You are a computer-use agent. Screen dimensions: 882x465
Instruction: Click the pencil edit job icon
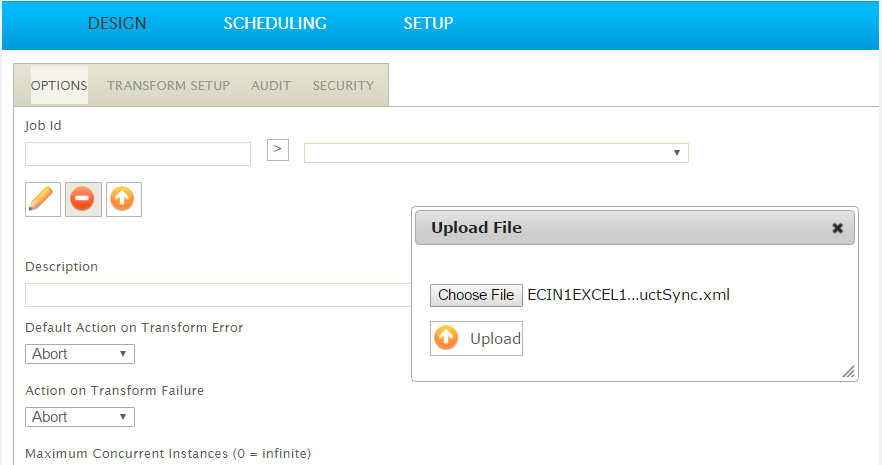(43, 199)
